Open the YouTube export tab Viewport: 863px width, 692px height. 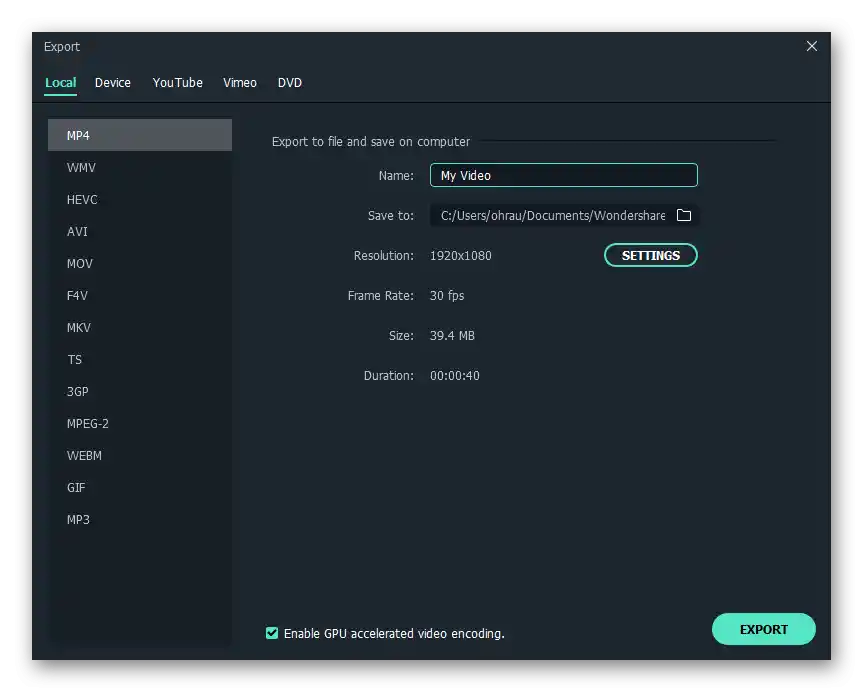(x=178, y=83)
